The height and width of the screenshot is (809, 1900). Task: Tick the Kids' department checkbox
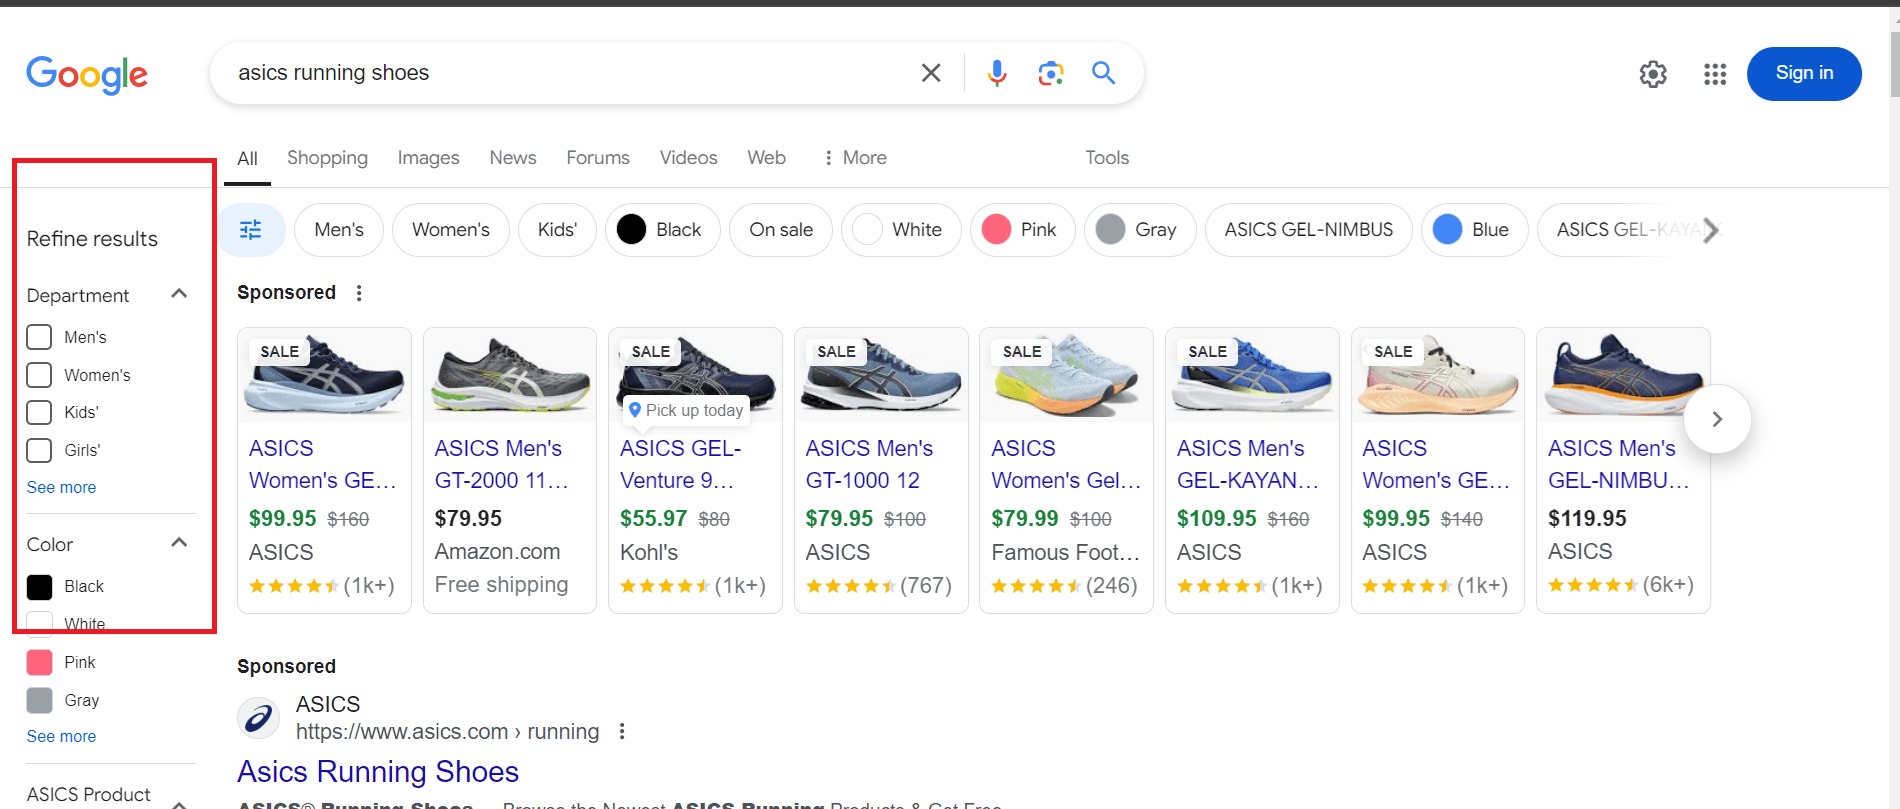coord(39,412)
